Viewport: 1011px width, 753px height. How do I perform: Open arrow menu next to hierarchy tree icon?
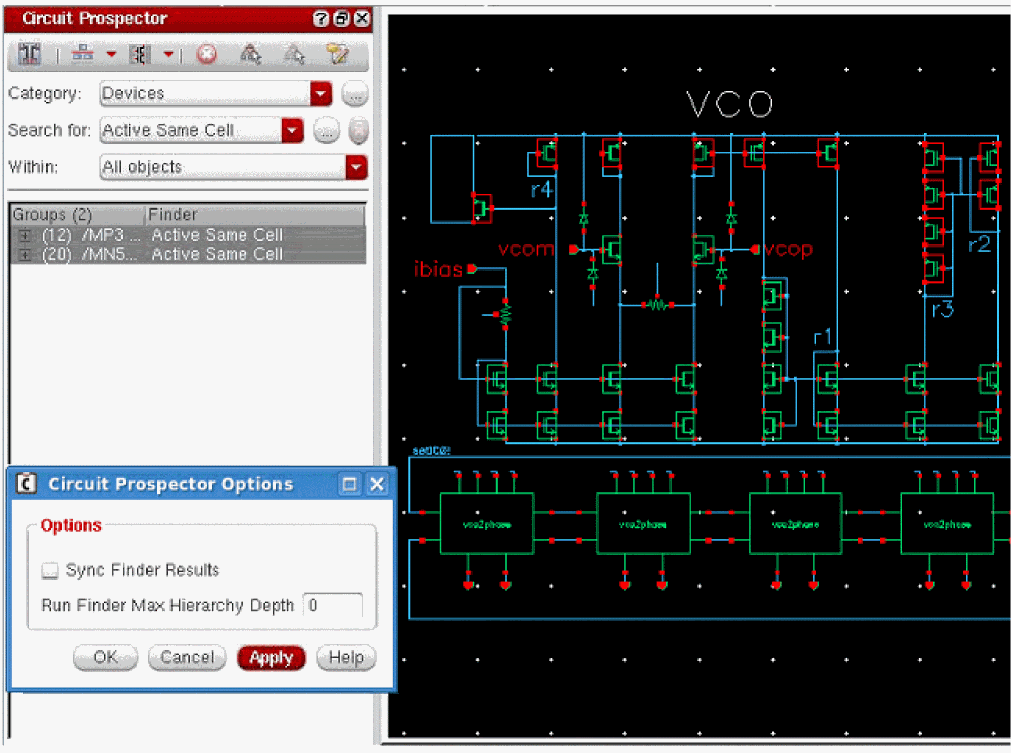click(x=111, y=55)
